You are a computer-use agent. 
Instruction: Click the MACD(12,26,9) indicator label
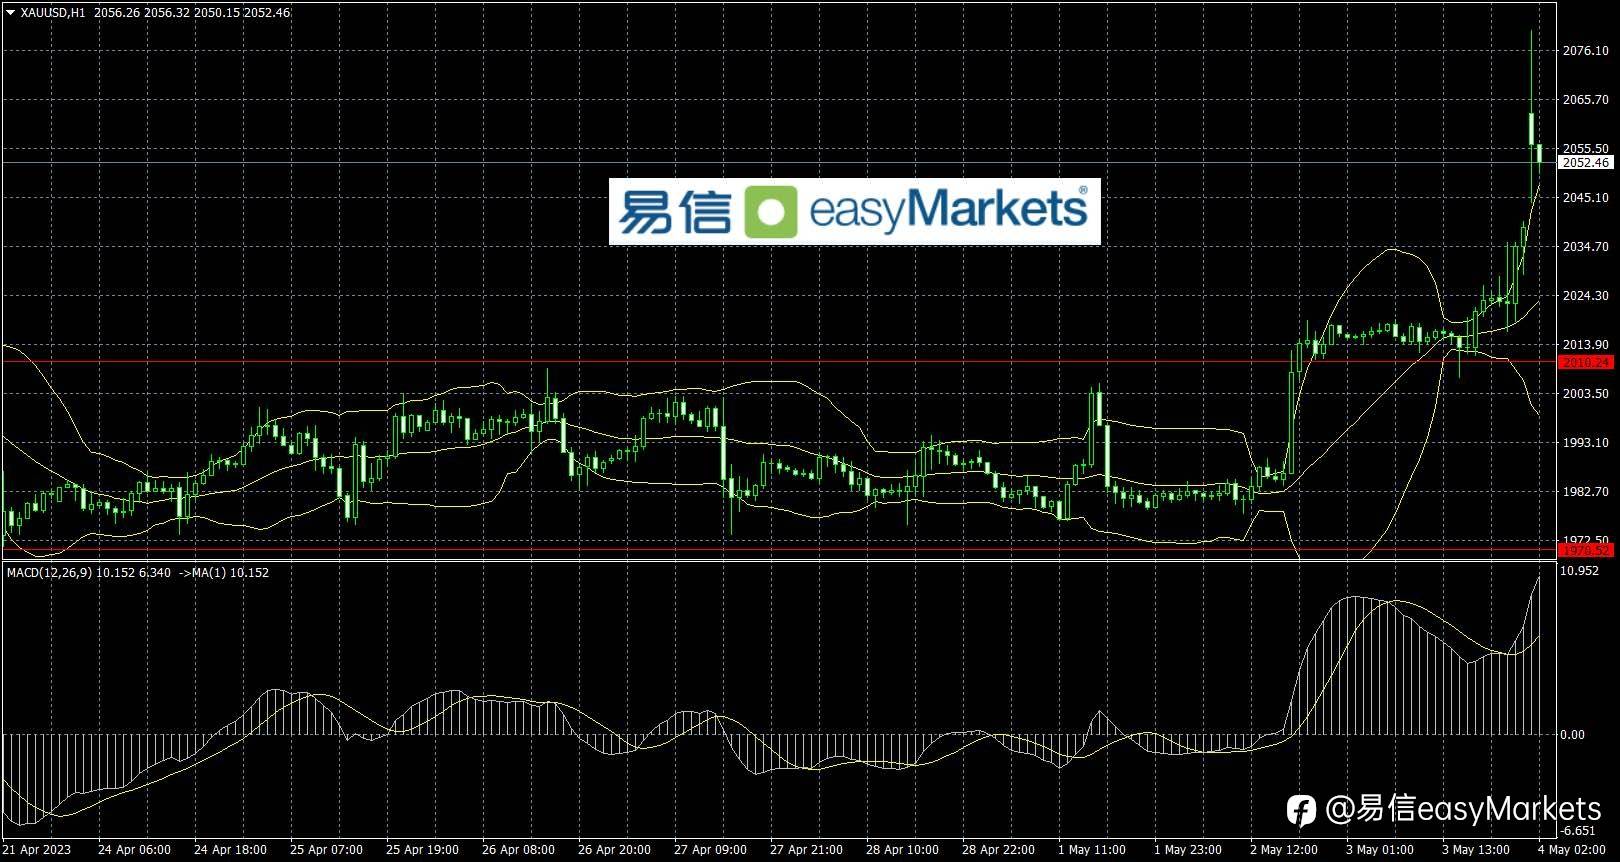[50, 573]
